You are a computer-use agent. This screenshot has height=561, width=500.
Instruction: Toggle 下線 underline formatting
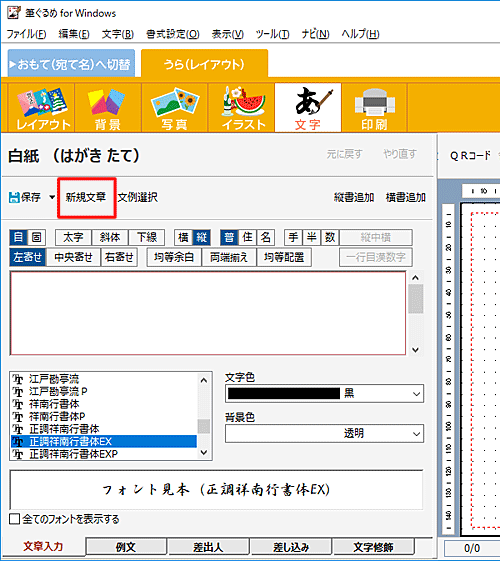pos(147,237)
